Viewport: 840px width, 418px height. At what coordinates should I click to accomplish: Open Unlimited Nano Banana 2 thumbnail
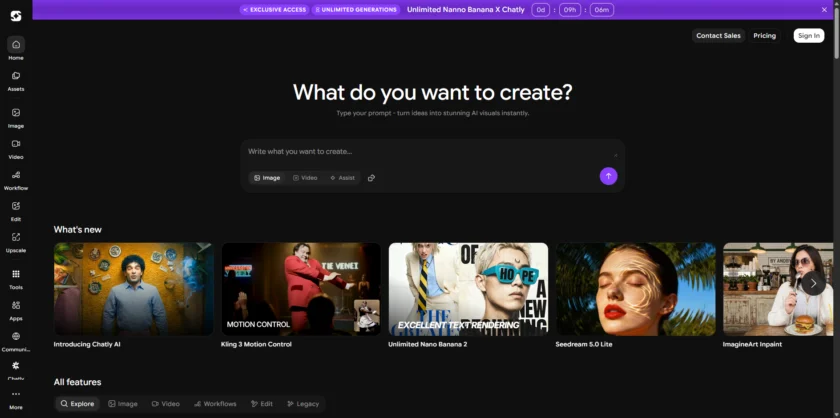point(468,289)
